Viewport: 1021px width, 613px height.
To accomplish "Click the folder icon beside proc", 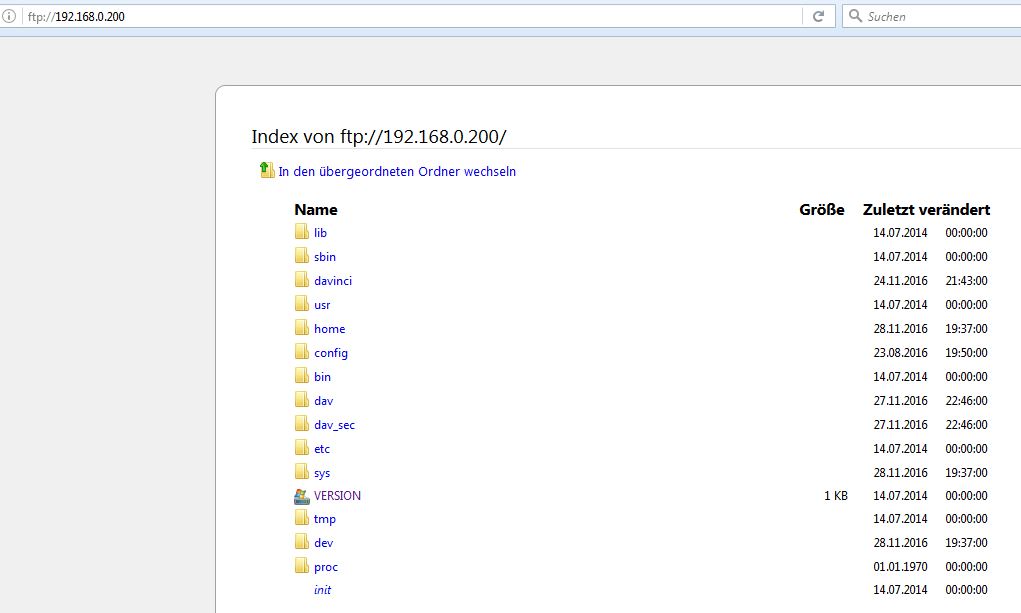I will tap(302, 566).
